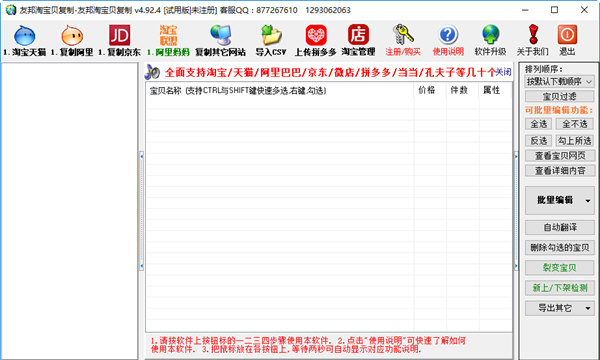Launch the JD 复制京东 icon
Image resolution: width=600 pixels, height=360 pixels.
[x=119, y=40]
